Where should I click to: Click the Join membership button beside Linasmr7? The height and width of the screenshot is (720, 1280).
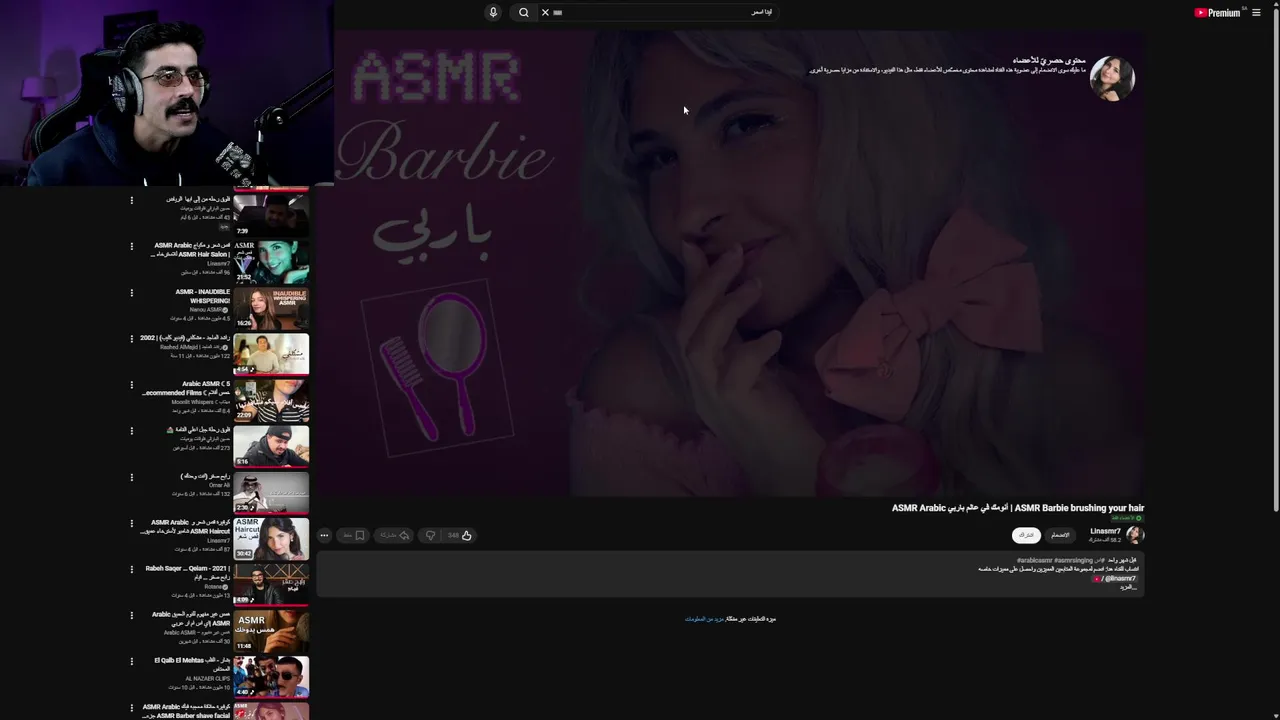pyautogui.click(x=1060, y=535)
